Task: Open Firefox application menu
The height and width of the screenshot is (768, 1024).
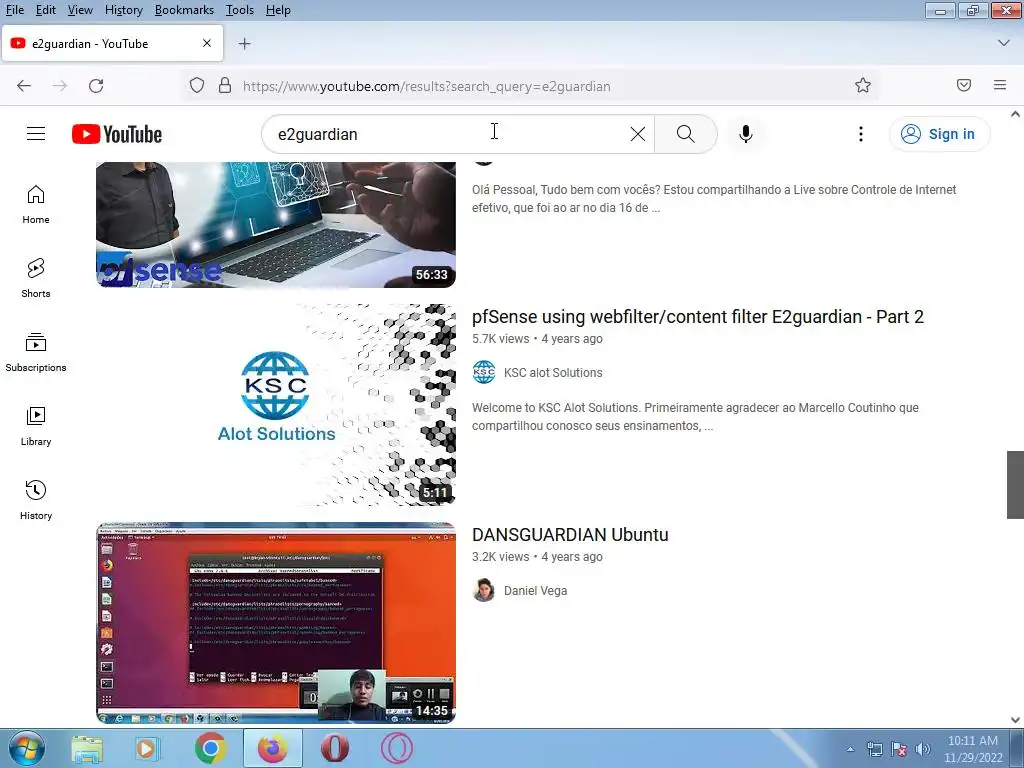Action: click(x=1000, y=85)
